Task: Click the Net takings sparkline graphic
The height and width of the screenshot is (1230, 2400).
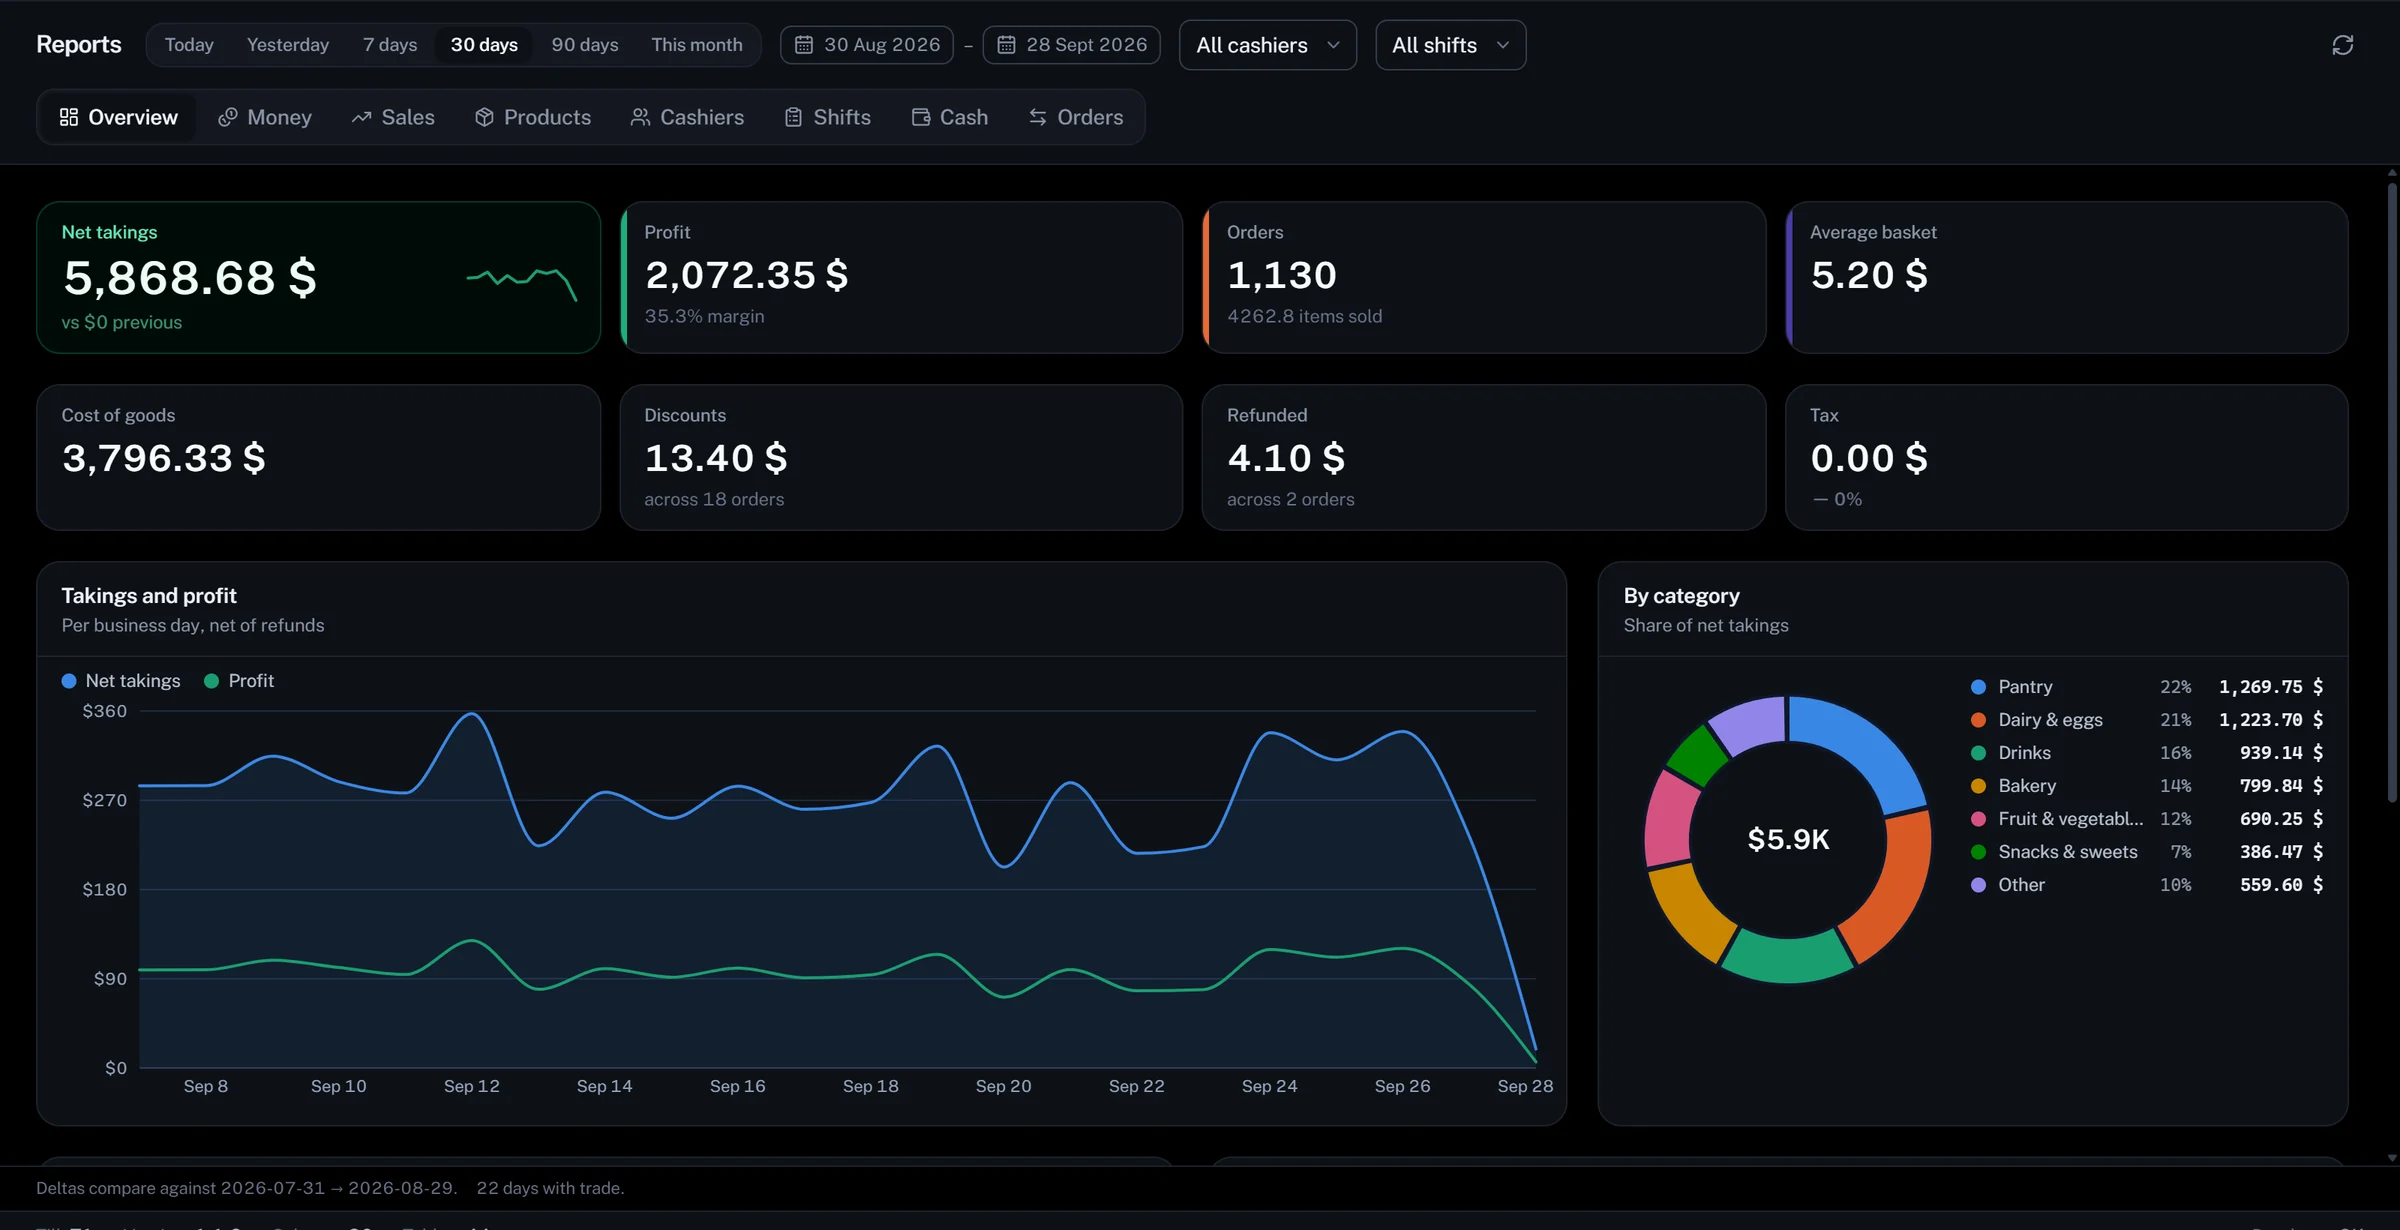Action: coord(522,283)
